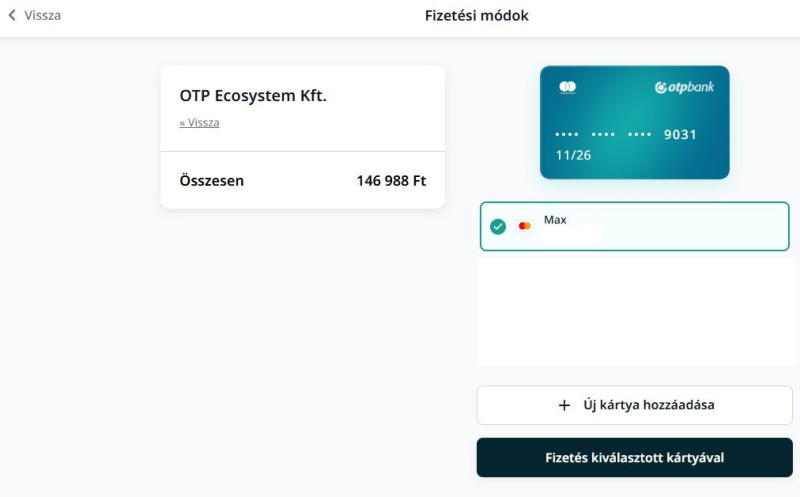Click the Összesen total label

pos(211,181)
